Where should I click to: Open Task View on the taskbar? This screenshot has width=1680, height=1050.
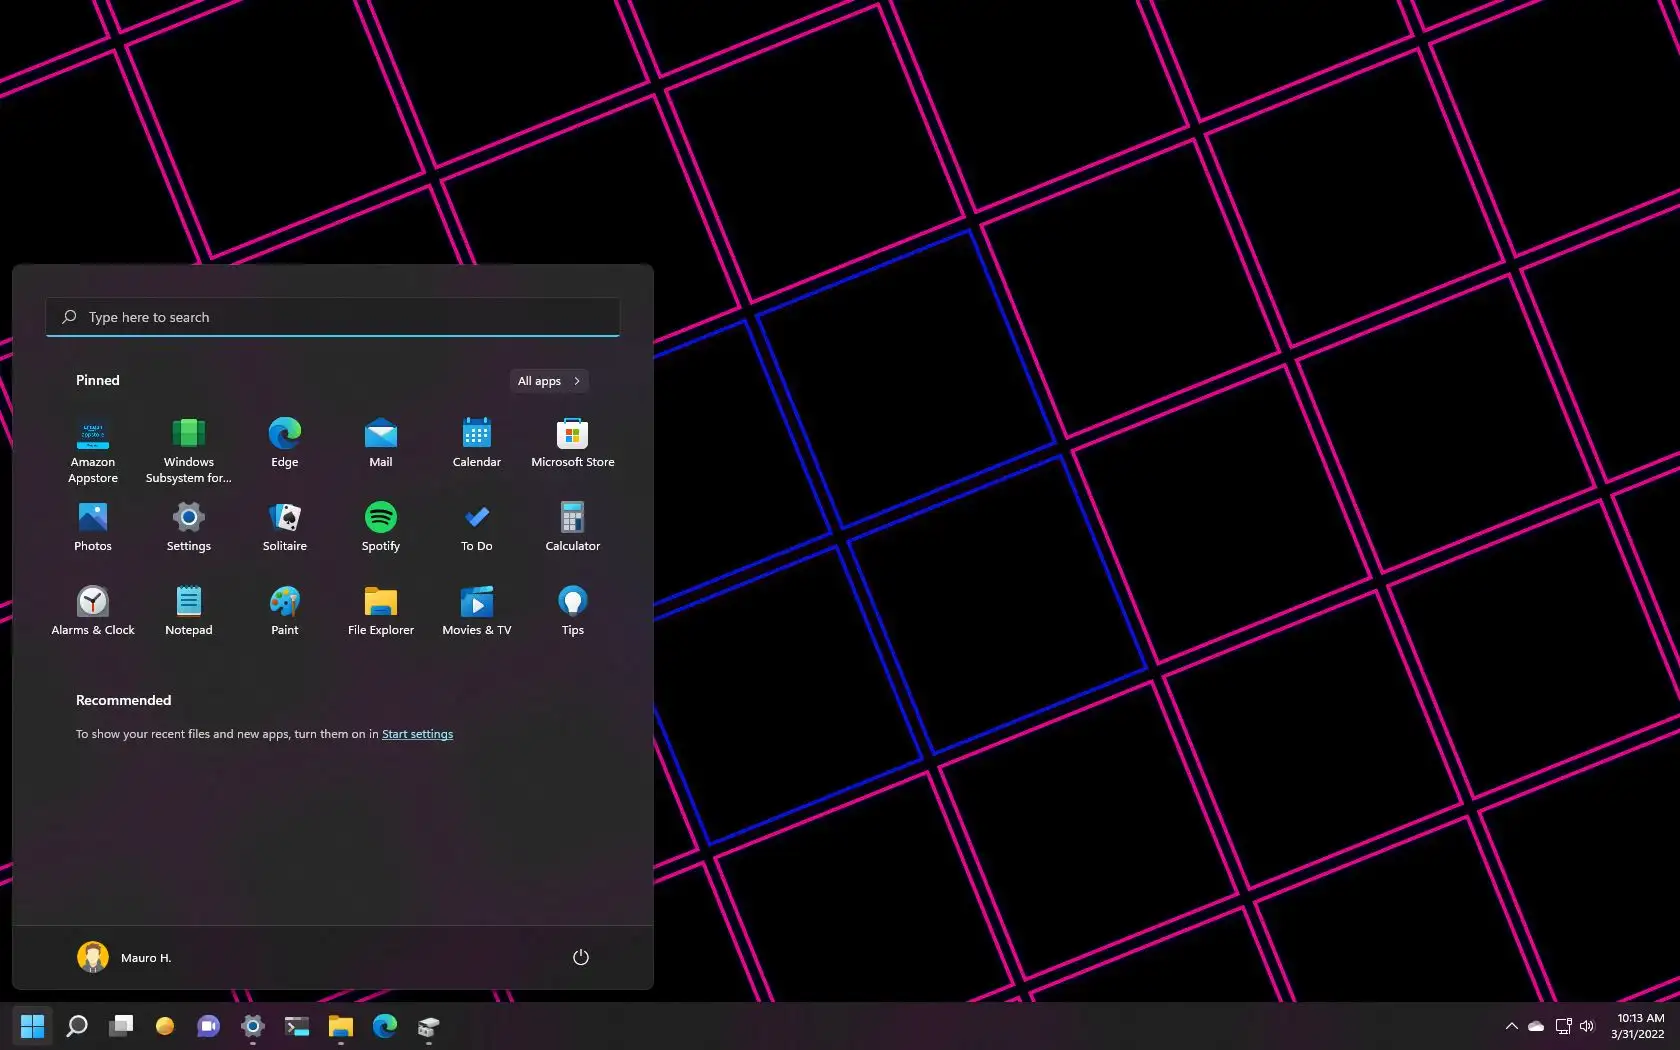[121, 1026]
